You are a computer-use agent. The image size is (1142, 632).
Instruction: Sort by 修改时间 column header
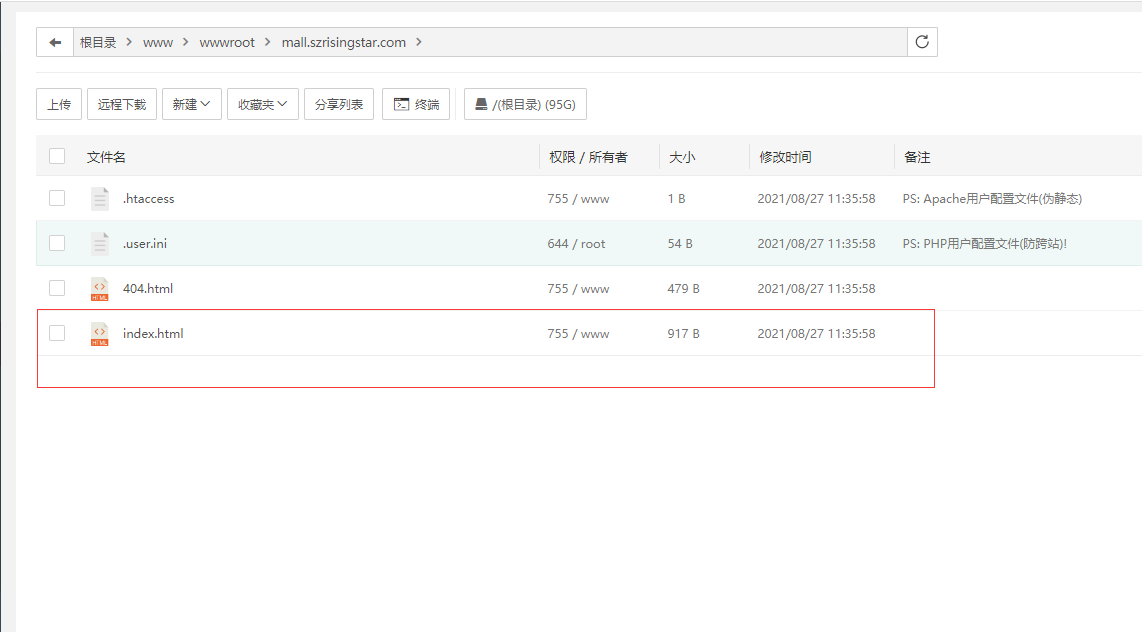785,157
